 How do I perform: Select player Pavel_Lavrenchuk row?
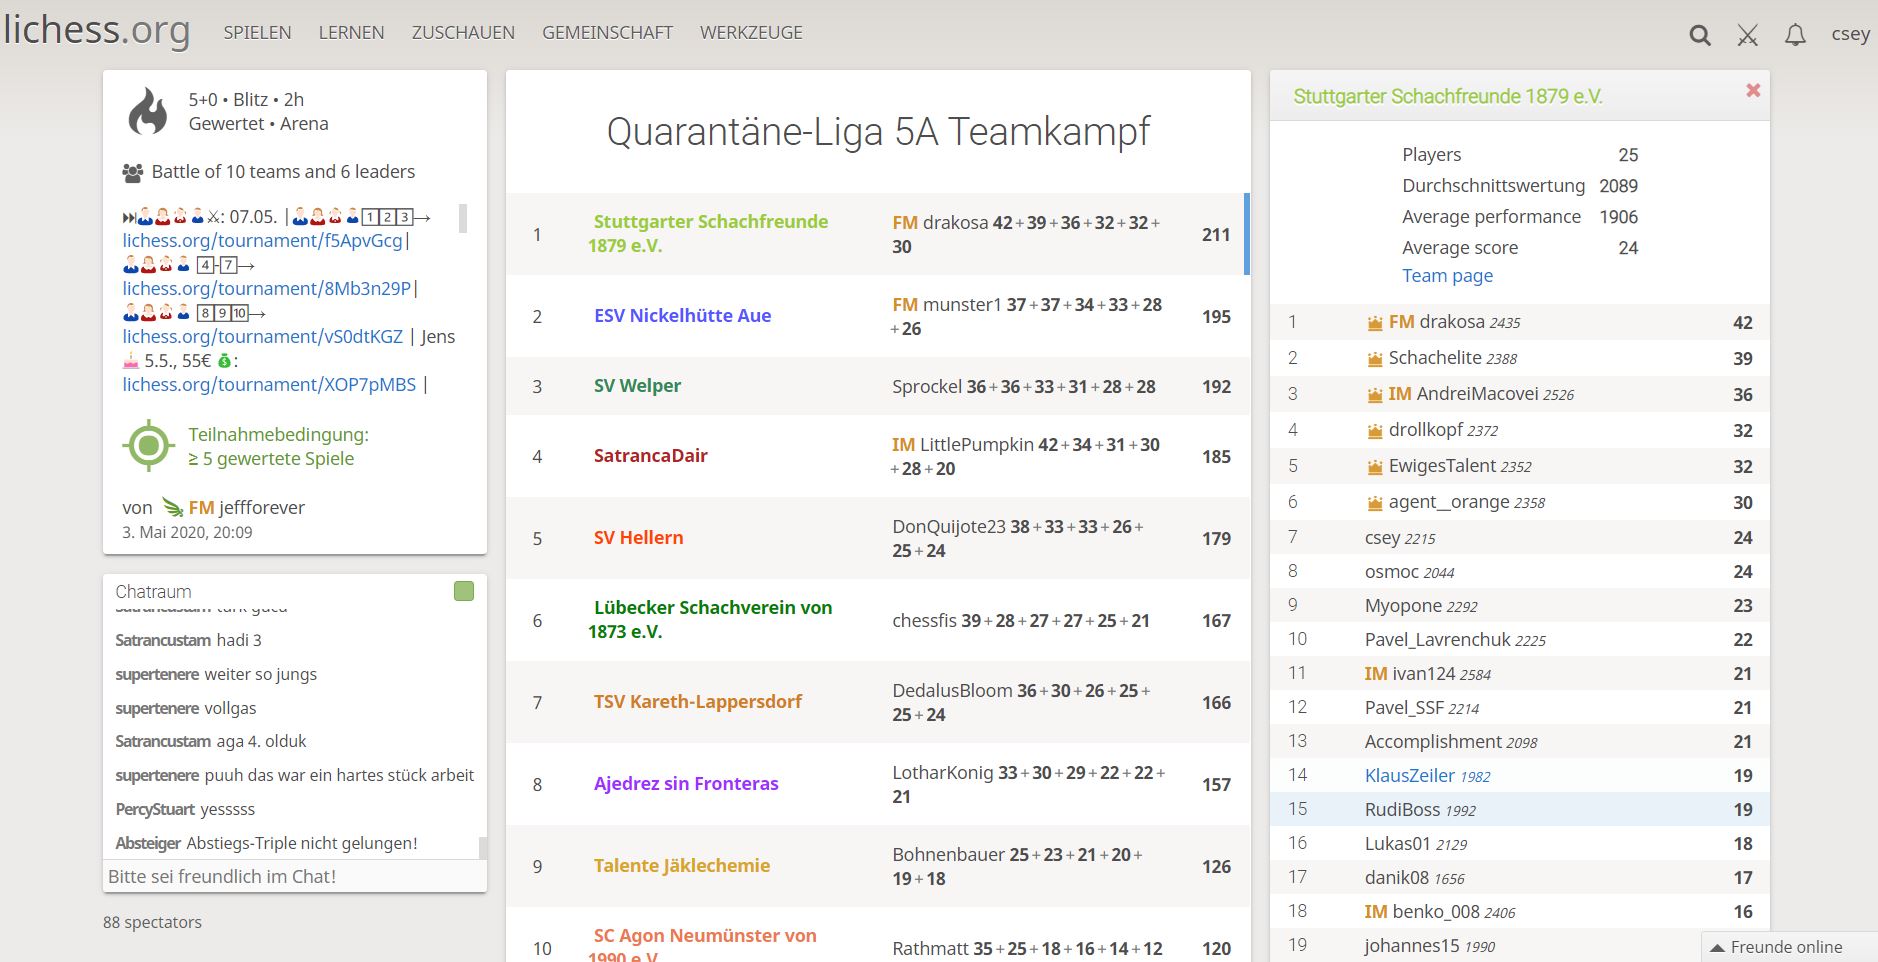(x=1520, y=639)
